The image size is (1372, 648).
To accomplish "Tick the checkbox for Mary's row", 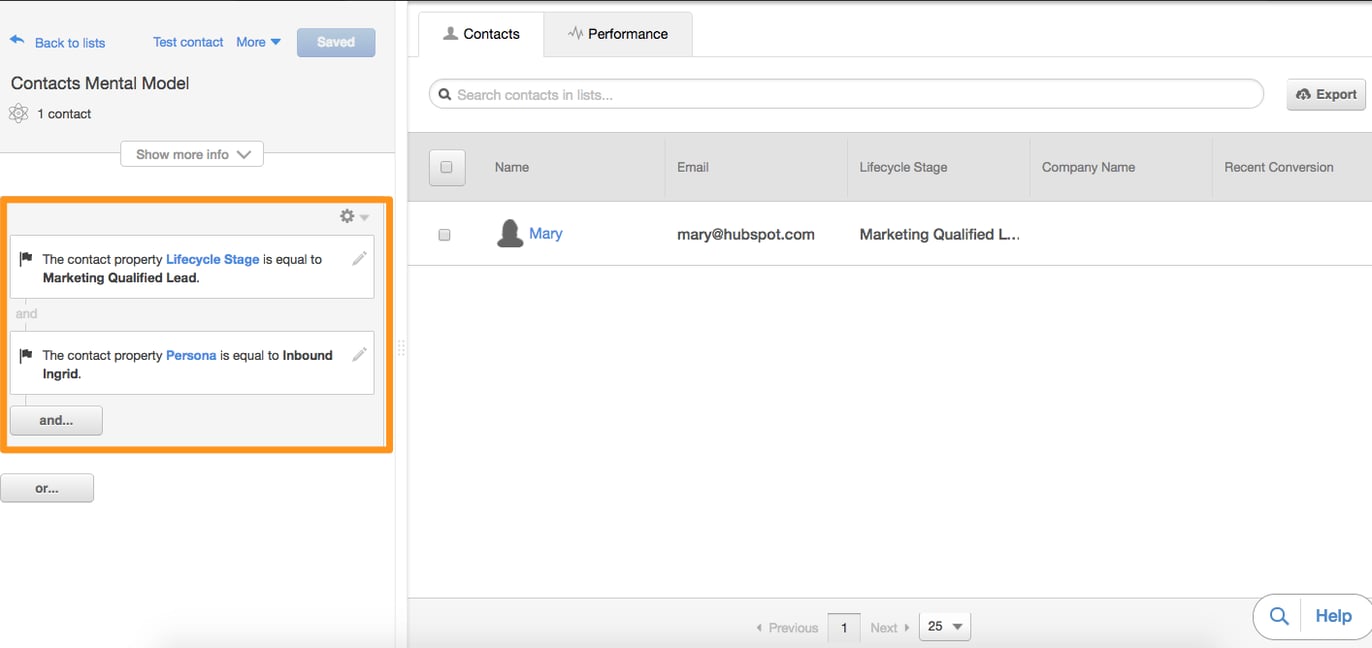I will tap(445, 234).
